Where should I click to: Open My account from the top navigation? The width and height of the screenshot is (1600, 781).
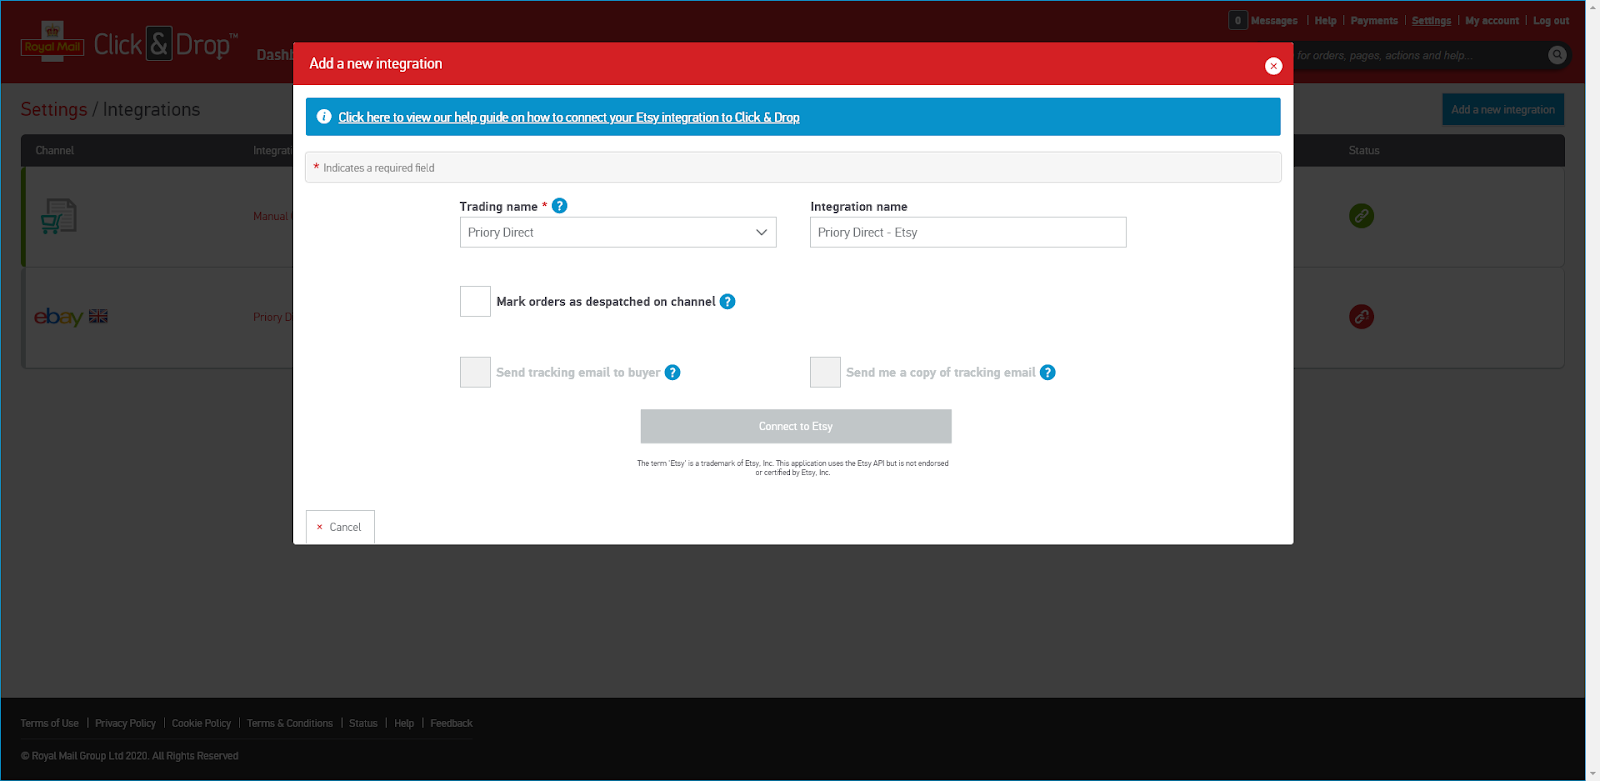(1491, 21)
